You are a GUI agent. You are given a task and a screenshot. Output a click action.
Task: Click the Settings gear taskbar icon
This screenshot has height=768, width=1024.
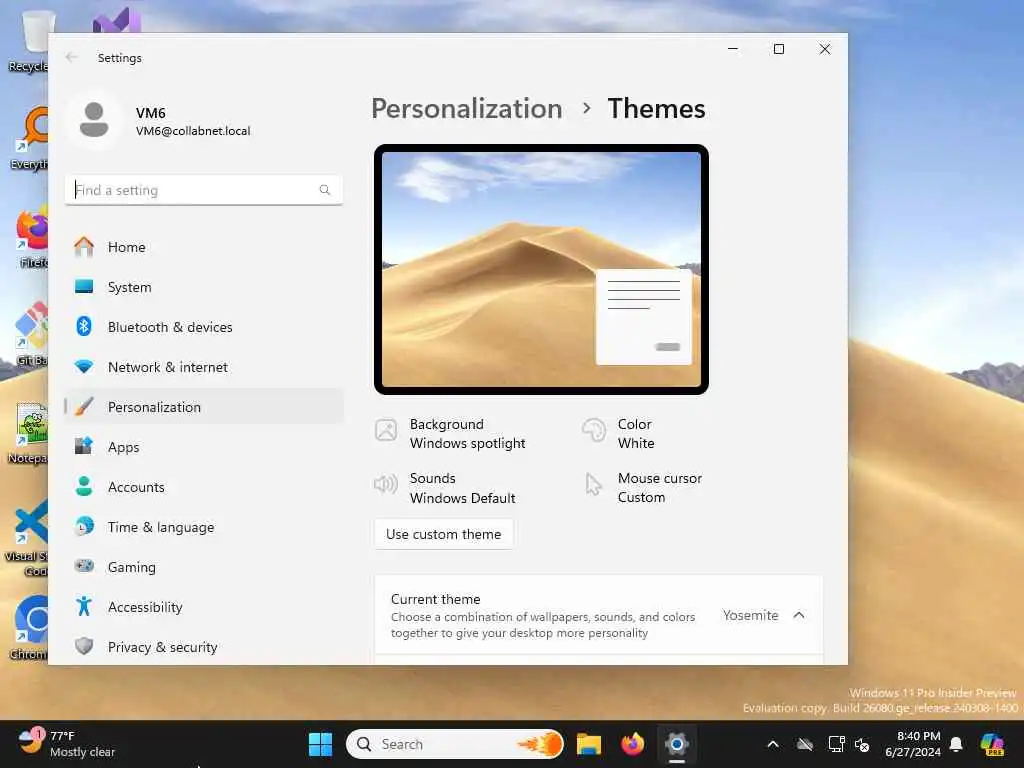click(x=677, y=744)
